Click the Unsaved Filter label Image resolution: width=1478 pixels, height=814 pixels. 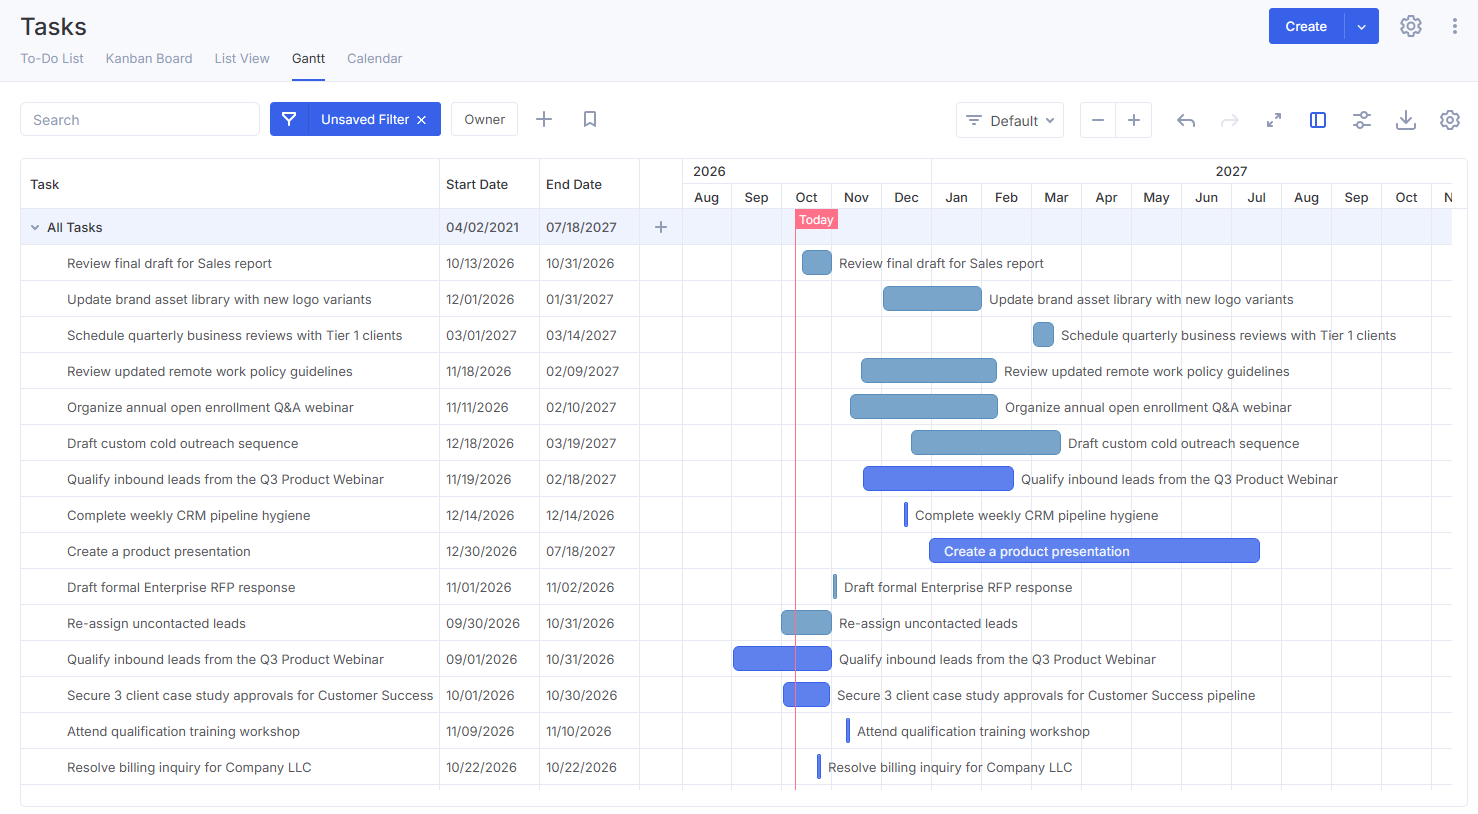click(x=365, y=119)
